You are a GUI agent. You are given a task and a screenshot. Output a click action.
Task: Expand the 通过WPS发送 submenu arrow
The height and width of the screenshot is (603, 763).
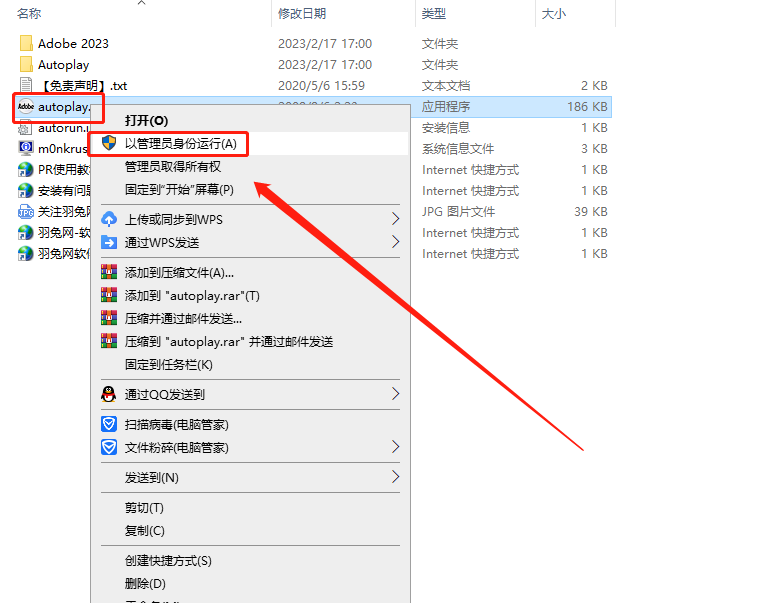coord(395,242)
